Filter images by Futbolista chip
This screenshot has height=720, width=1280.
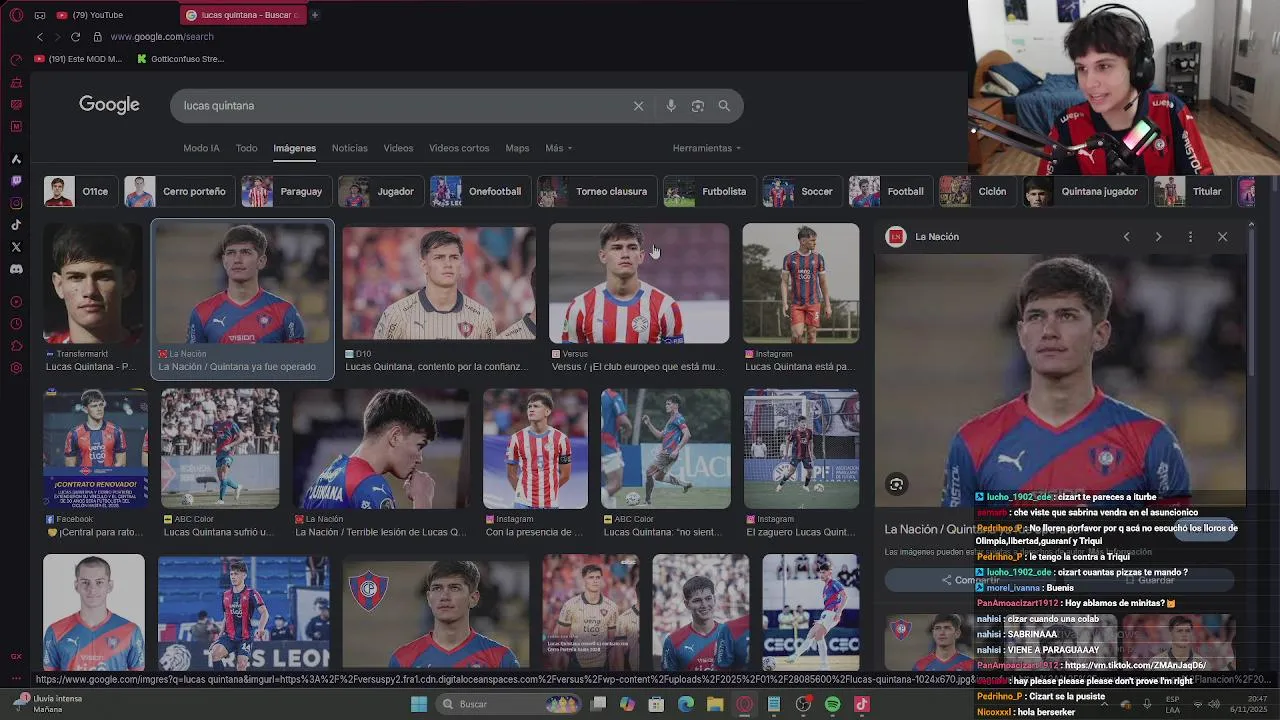(x=709, y=191)
